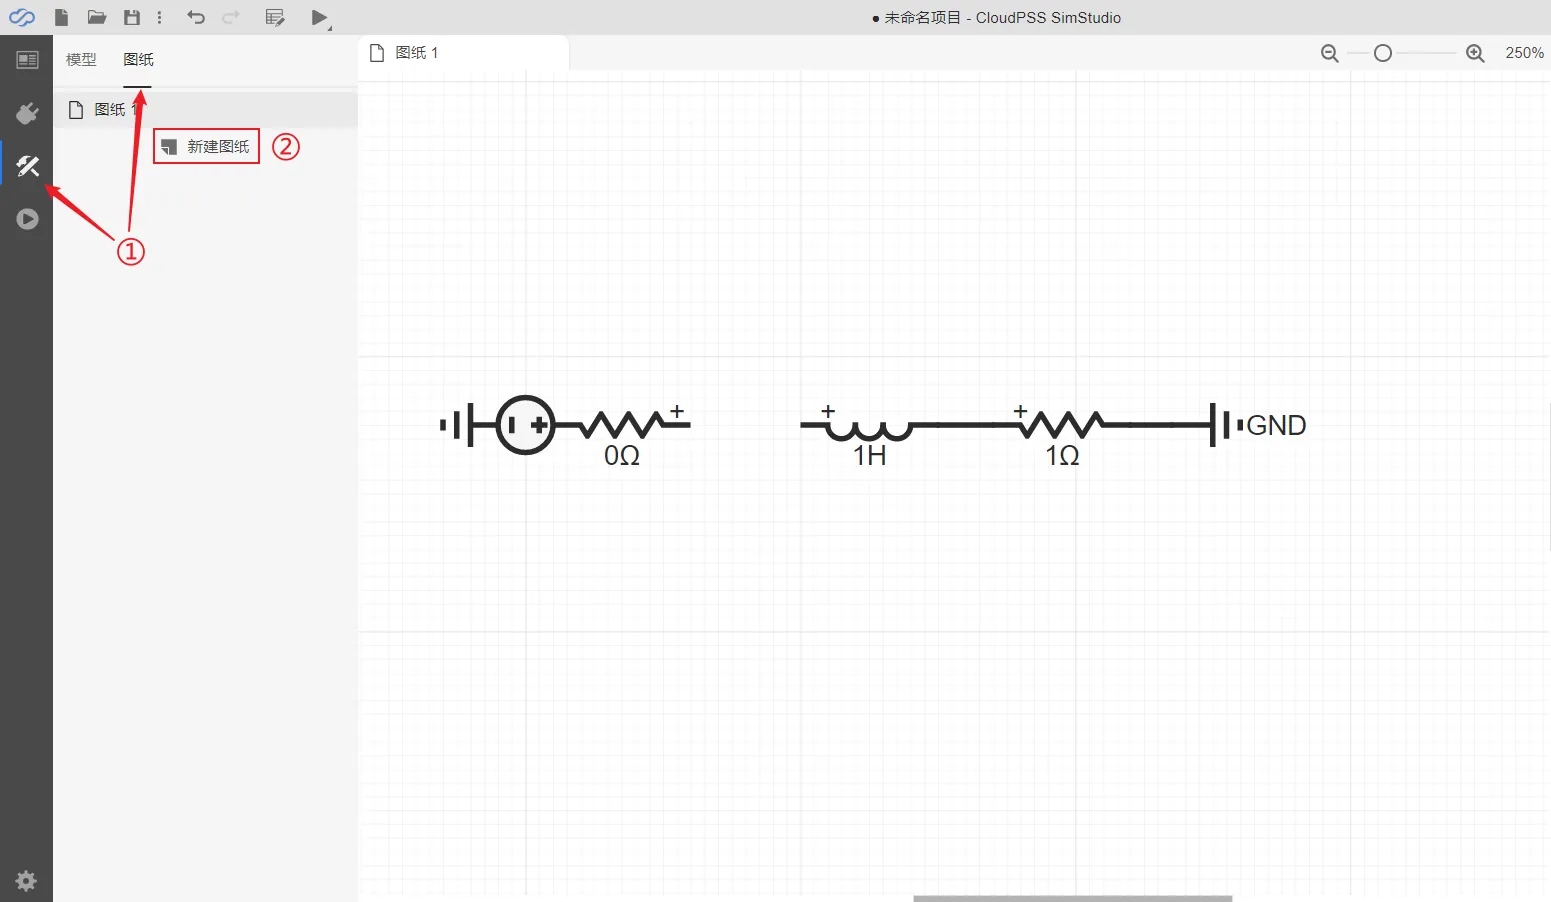Image resolution: width=1551 pixels, height=902 pixels.
Task: Click the CloudPSS cloud logo icon
Action: point(21,17)
